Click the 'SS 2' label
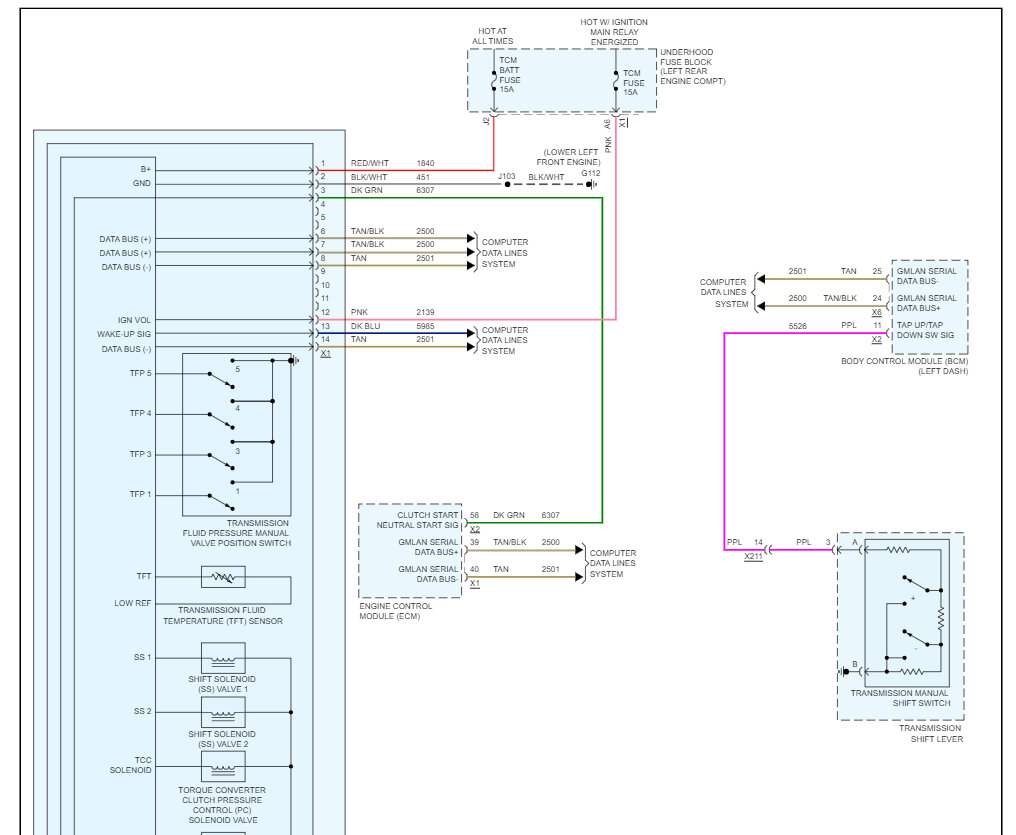 (143, 711)
